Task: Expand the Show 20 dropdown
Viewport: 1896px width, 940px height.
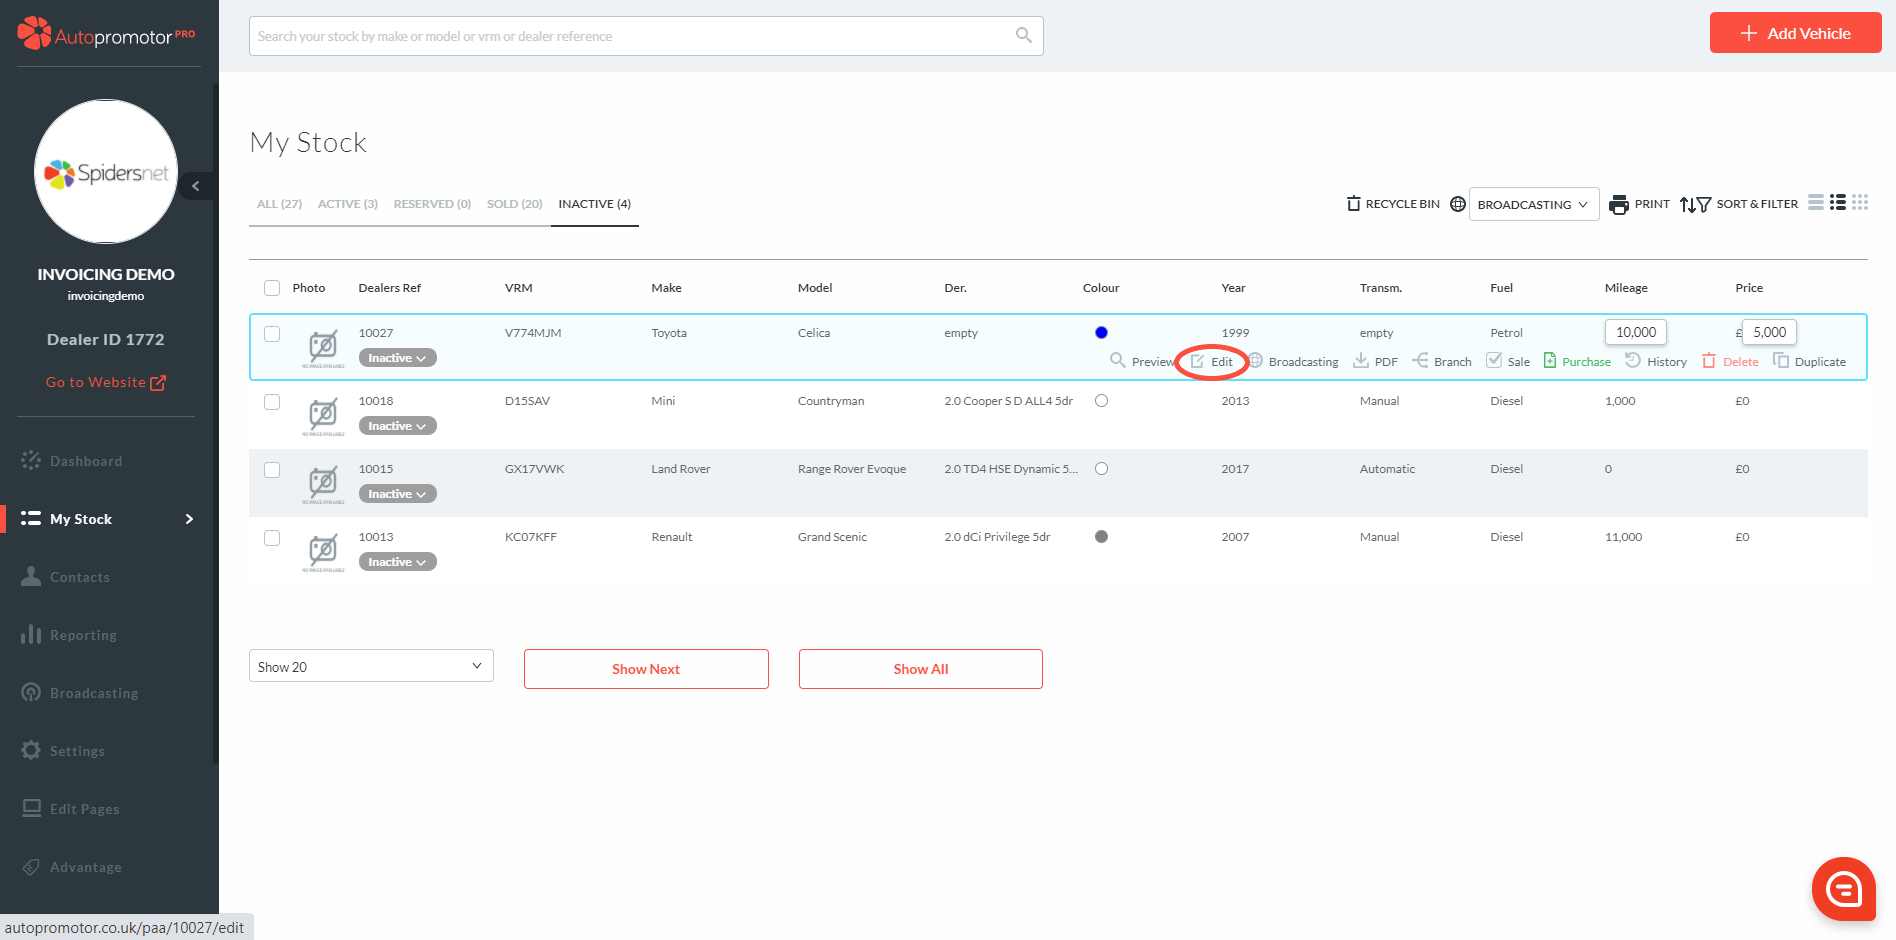Action: 371,666
